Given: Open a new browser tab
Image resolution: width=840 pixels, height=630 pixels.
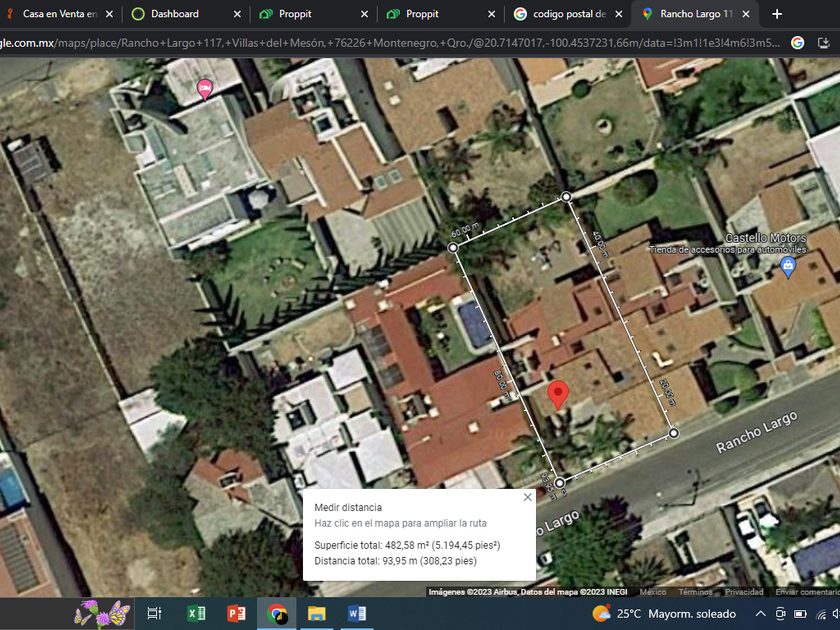Looking at the screenshot, I should 777,14.
